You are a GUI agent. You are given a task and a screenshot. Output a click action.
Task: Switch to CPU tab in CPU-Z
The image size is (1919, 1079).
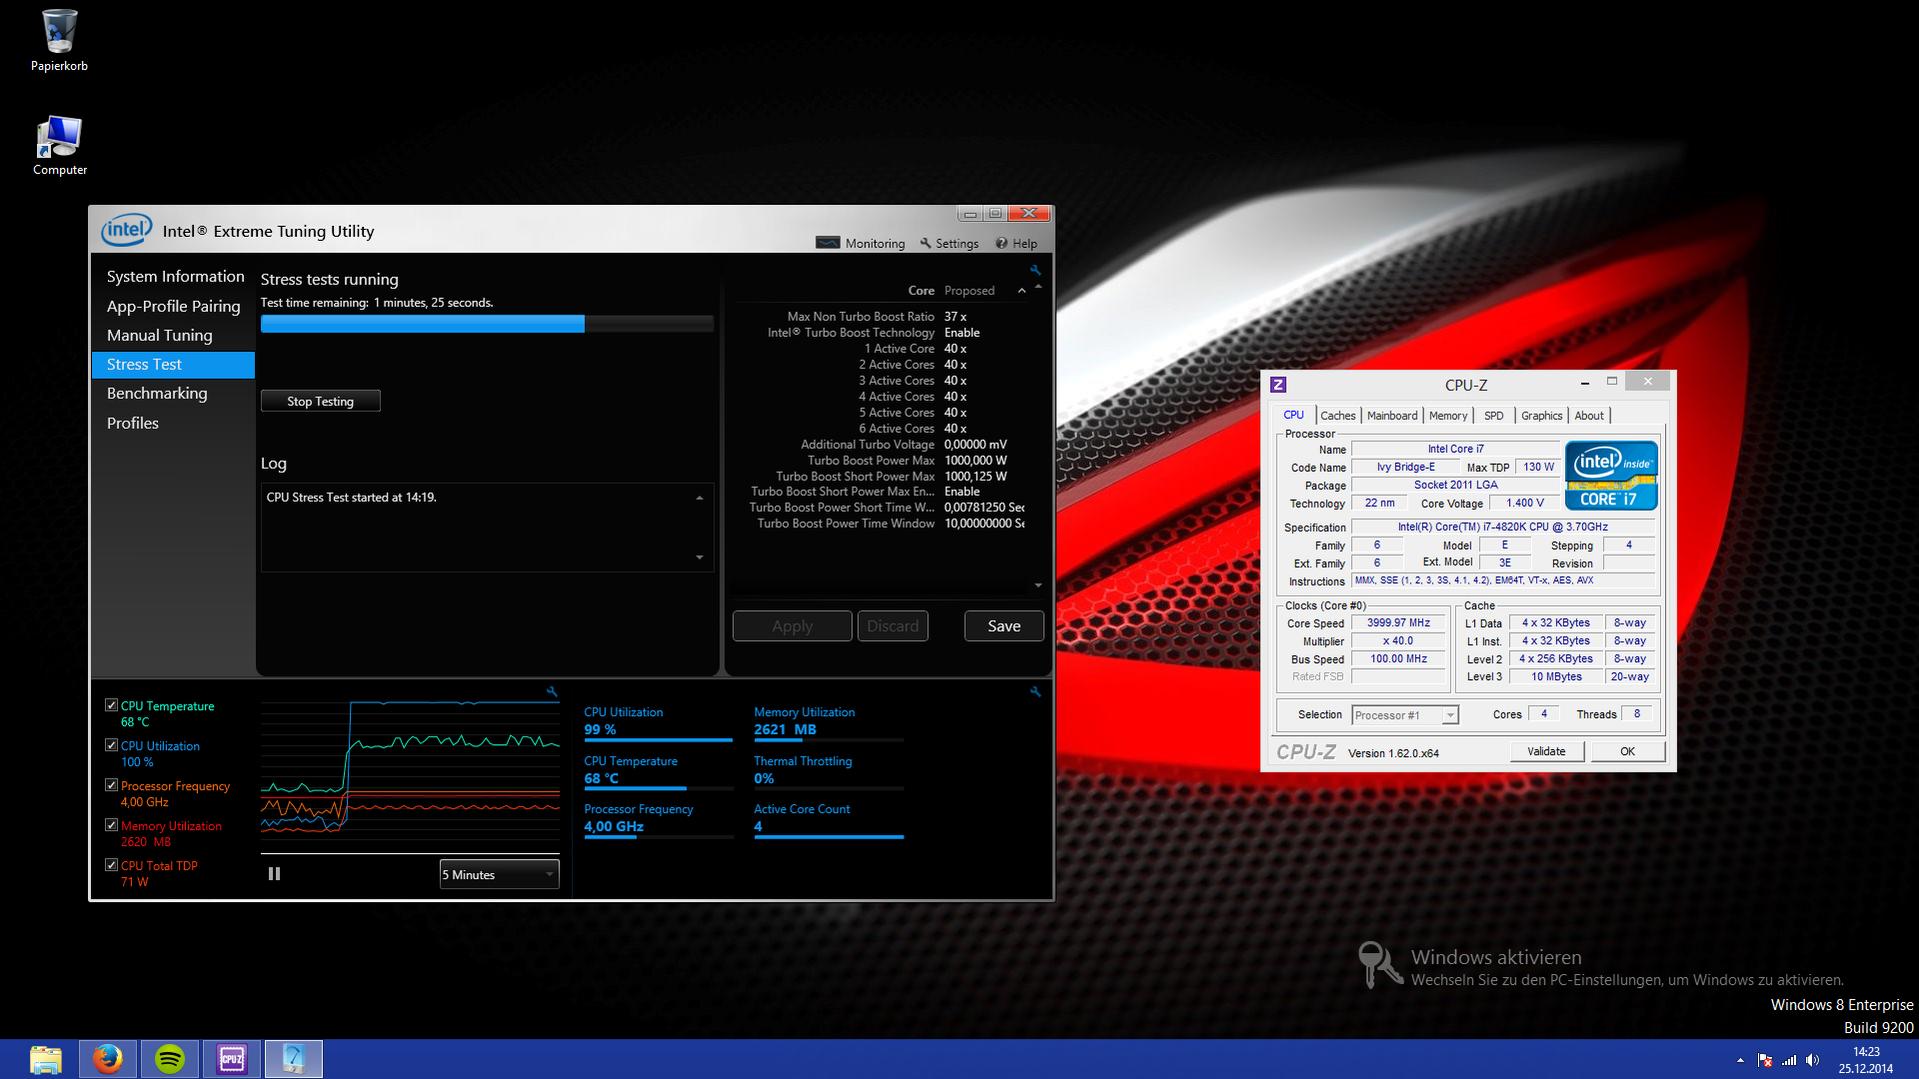click(1294, 415)
